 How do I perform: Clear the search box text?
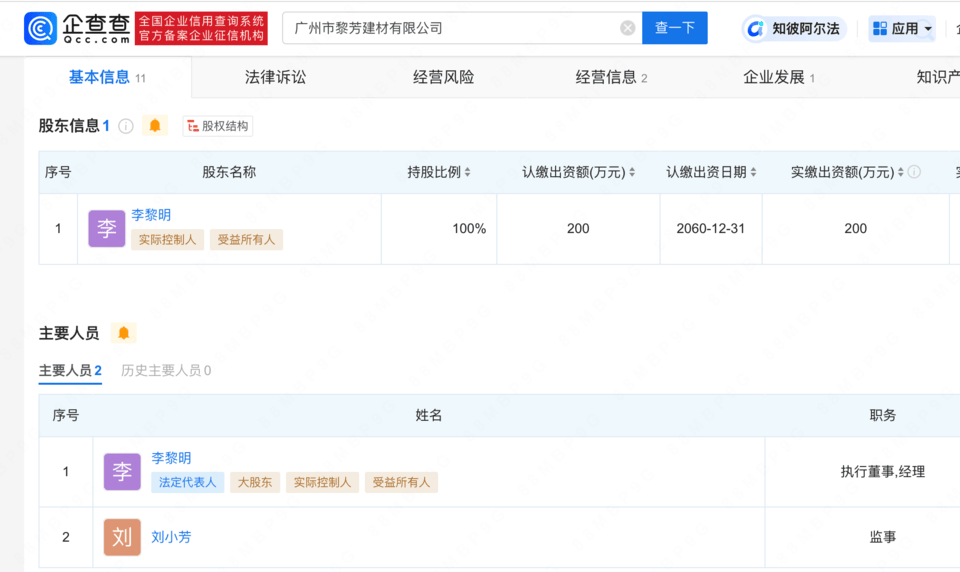[x=628, y=28]
